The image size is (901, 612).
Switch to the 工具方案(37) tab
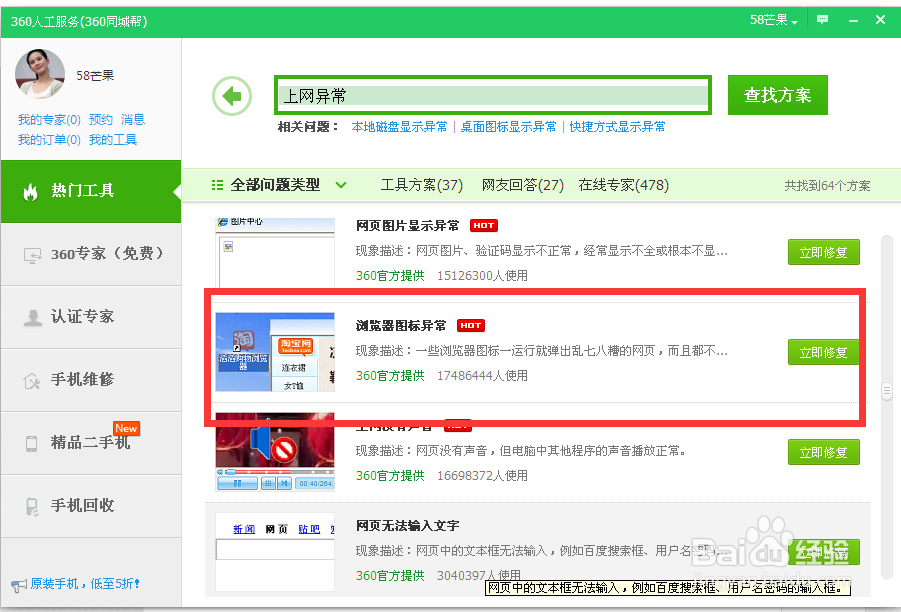[422, 185]
